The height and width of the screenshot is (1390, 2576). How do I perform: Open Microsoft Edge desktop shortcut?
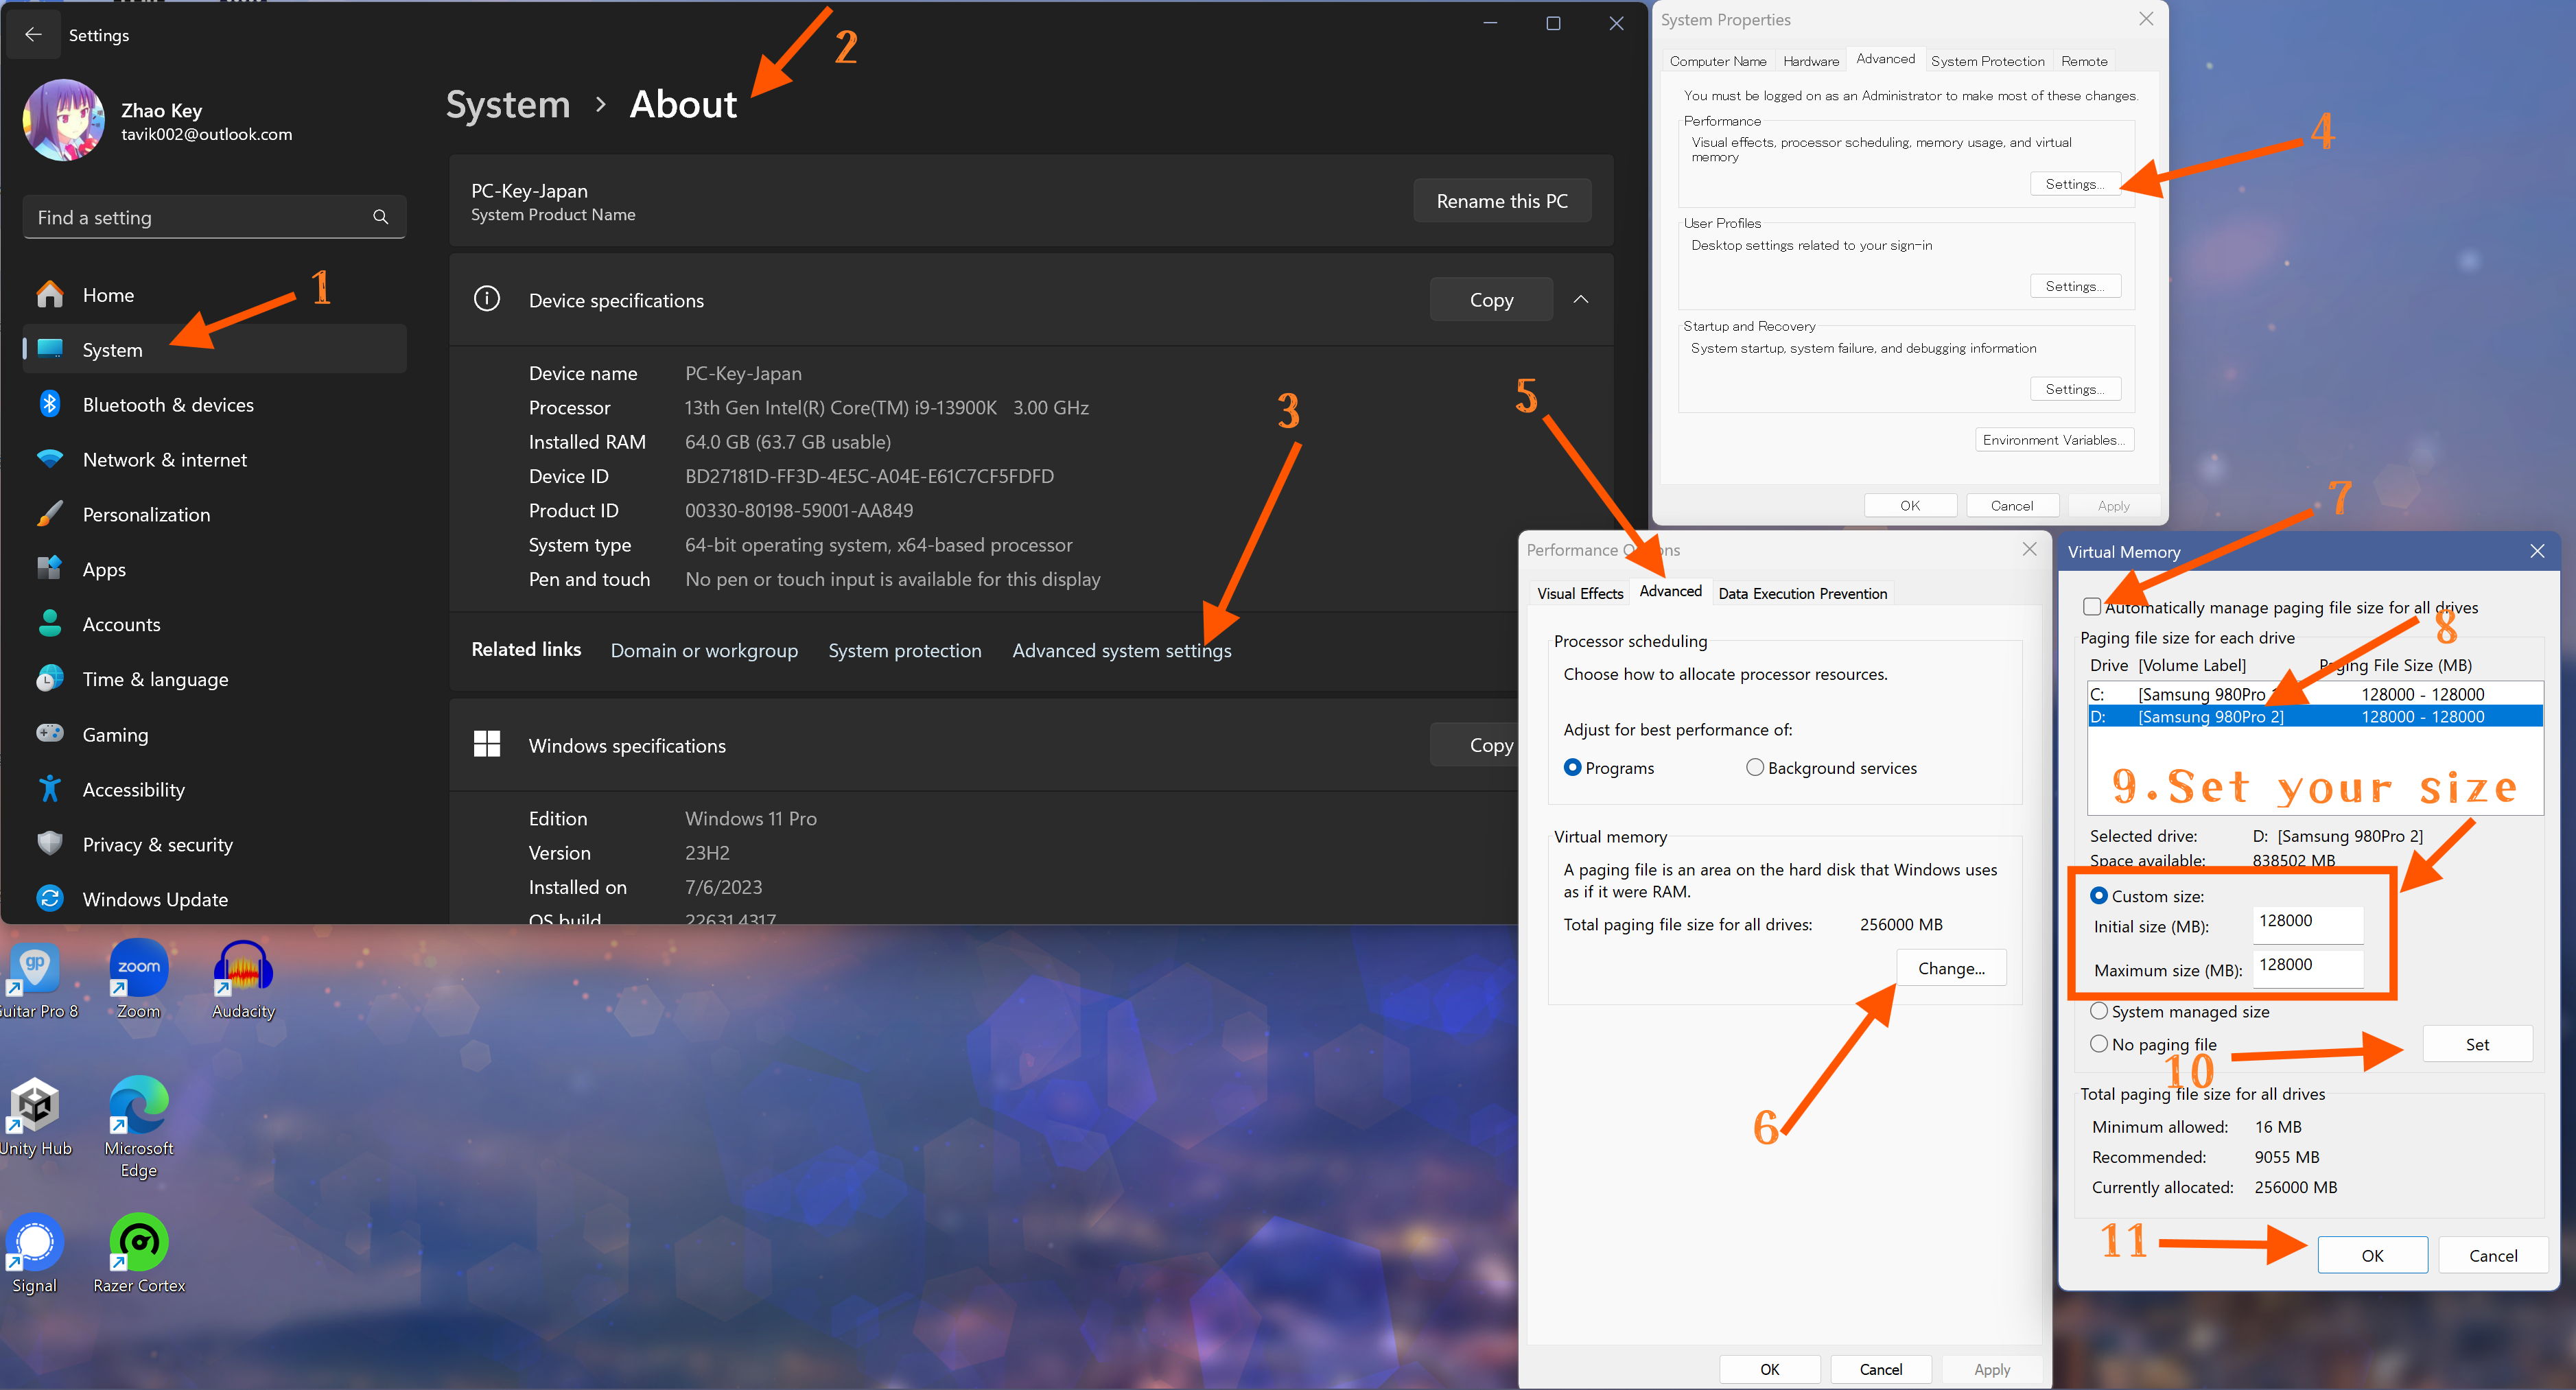tap(139, 1128)
